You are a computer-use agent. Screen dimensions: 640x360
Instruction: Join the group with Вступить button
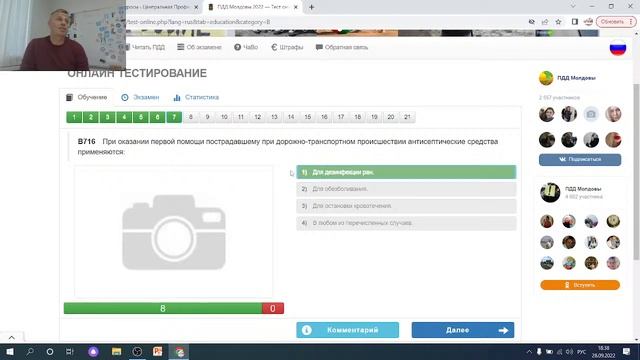tap(580, 285)
